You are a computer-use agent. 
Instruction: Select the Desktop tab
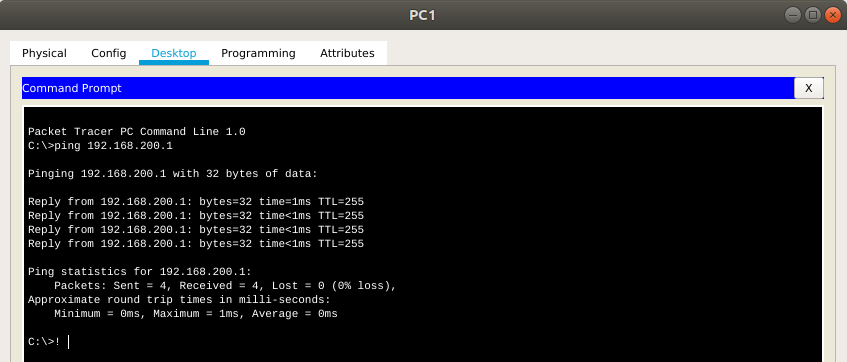coord(173,53)
